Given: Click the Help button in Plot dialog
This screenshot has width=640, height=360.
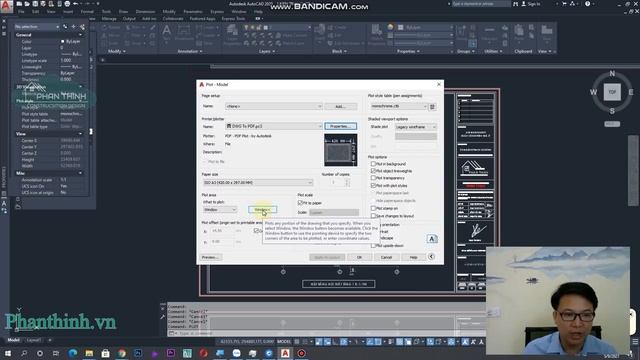Looking at the screenshot, I should coord(413,257).
